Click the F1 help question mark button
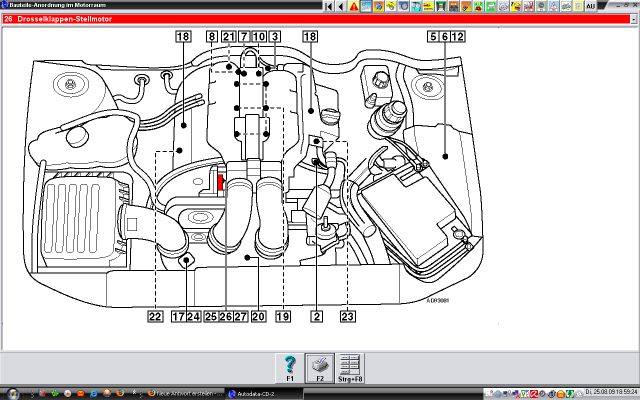This screenshot has width=640, height=400. 289,365
